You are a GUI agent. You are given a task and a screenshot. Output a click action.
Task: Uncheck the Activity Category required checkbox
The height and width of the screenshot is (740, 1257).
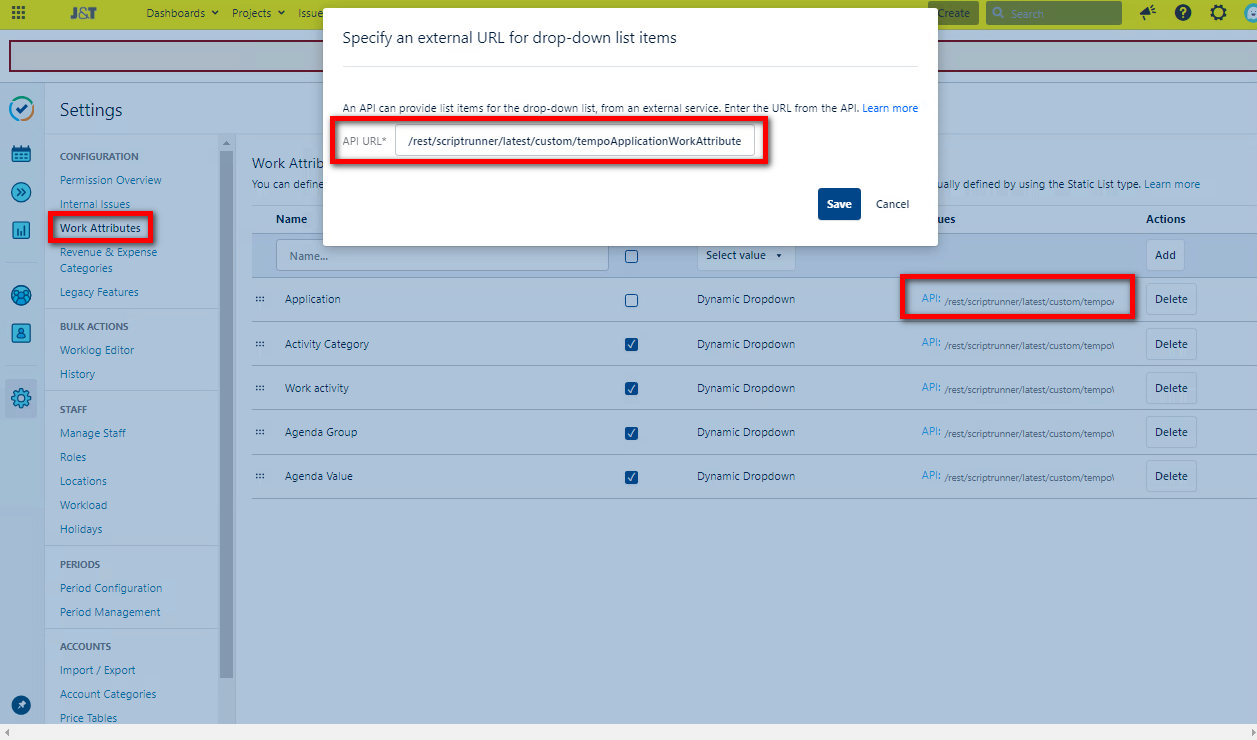coord(631,344)
